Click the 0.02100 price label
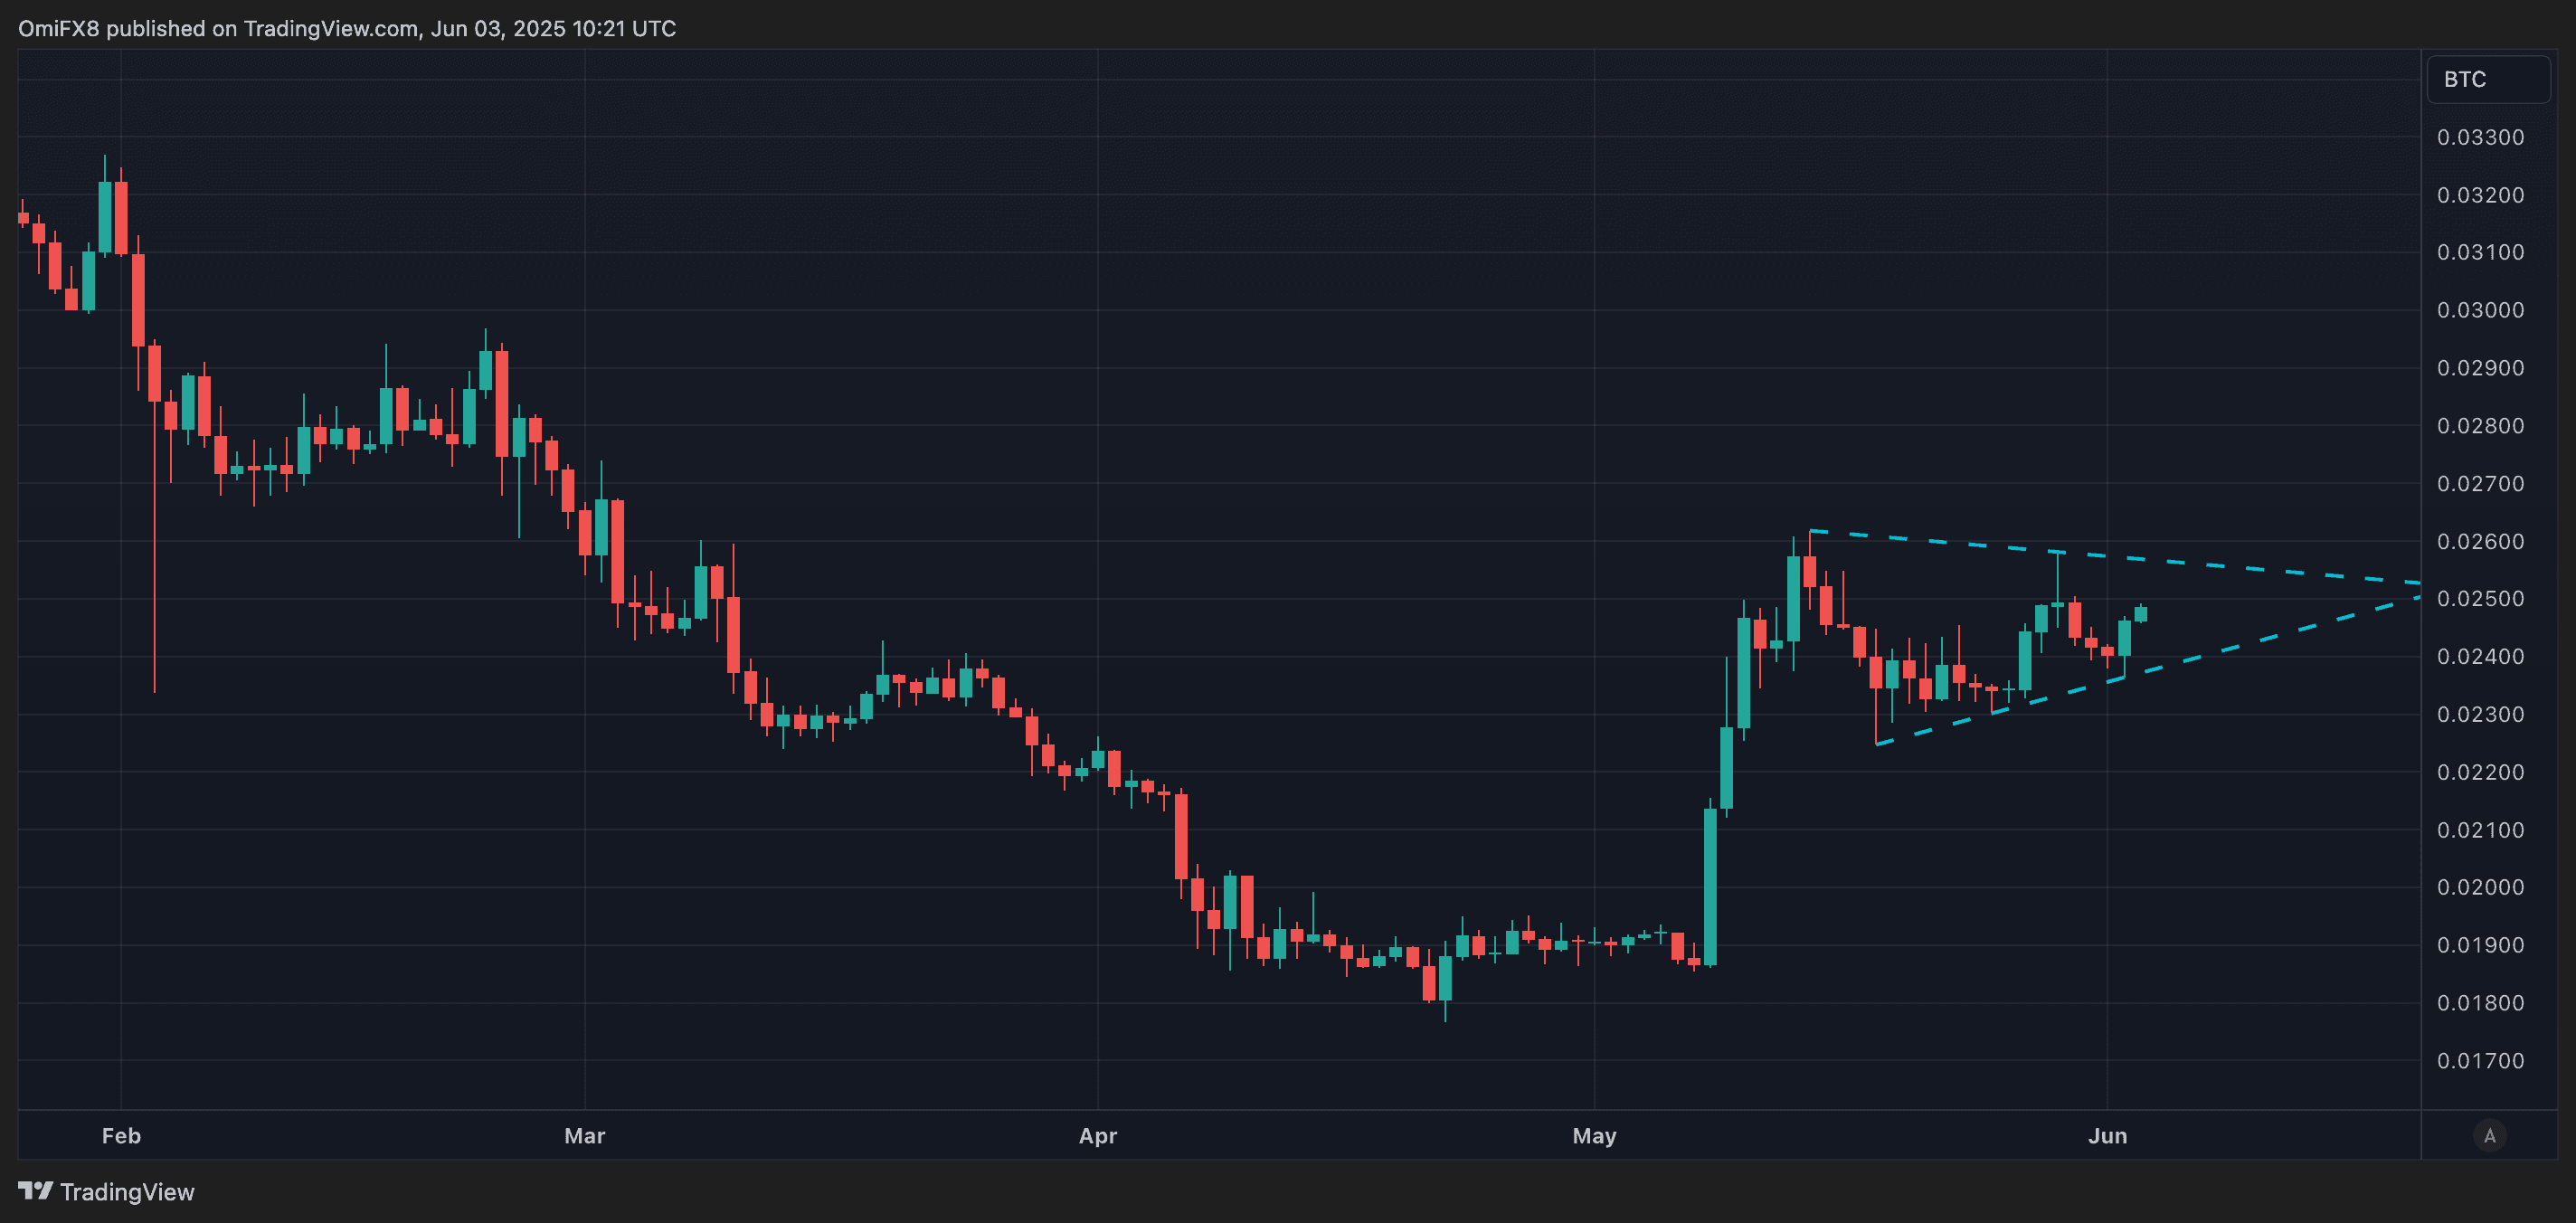Screen dimensions: 2576x1223 (2480, 830)
